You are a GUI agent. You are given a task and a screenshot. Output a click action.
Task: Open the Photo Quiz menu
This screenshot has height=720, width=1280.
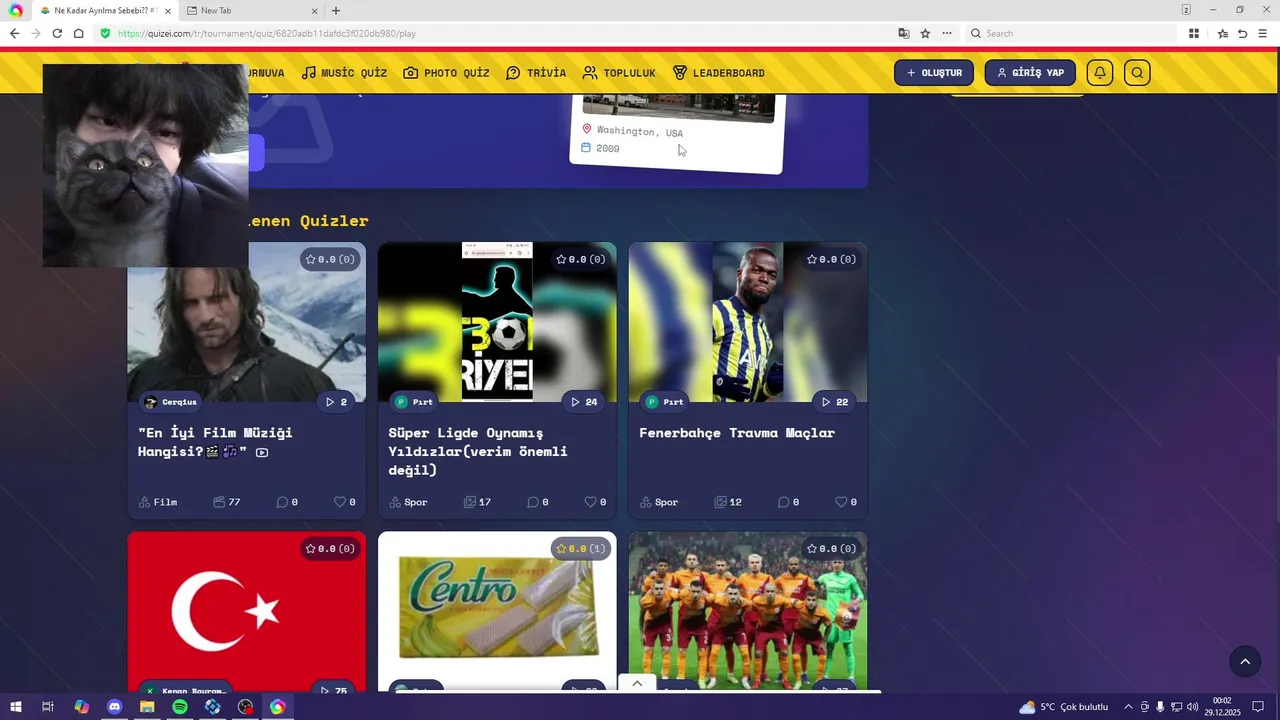[446, 73]
